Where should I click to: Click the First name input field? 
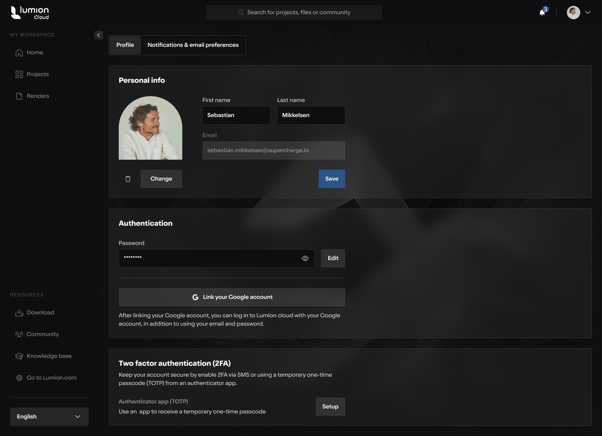point(236,115)
